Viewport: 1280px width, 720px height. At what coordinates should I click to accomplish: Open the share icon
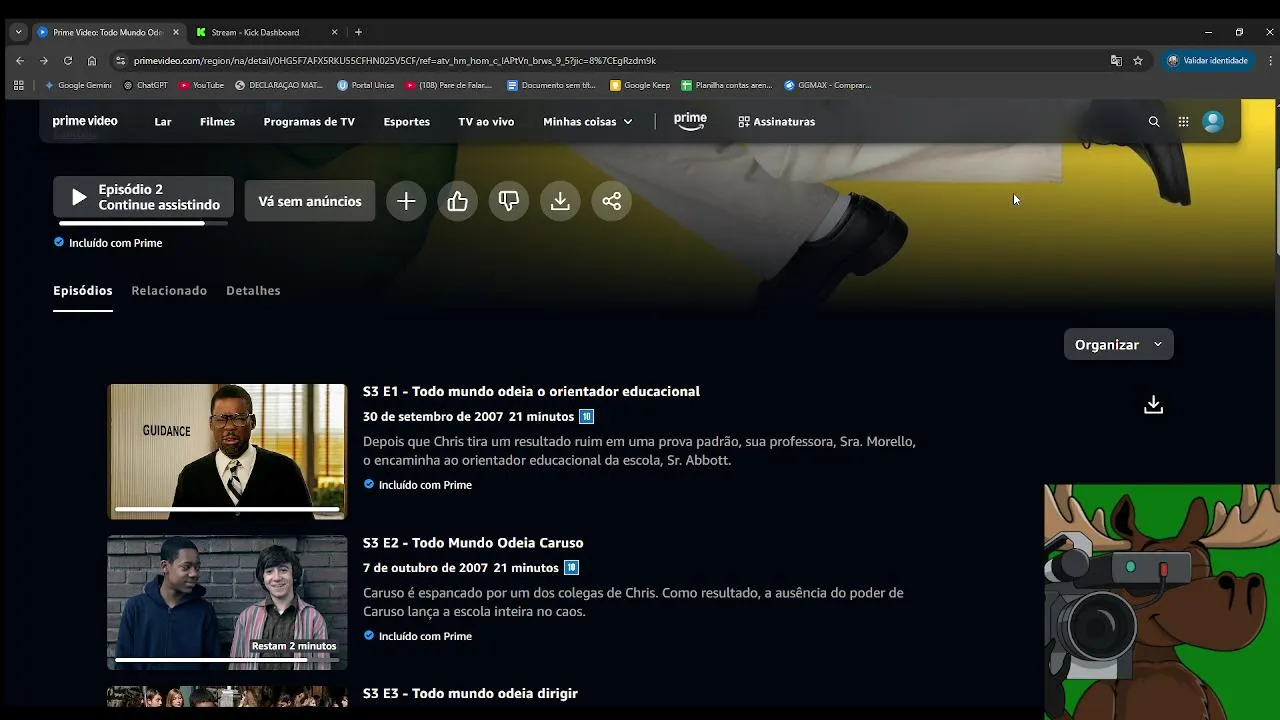click(612, 201)
